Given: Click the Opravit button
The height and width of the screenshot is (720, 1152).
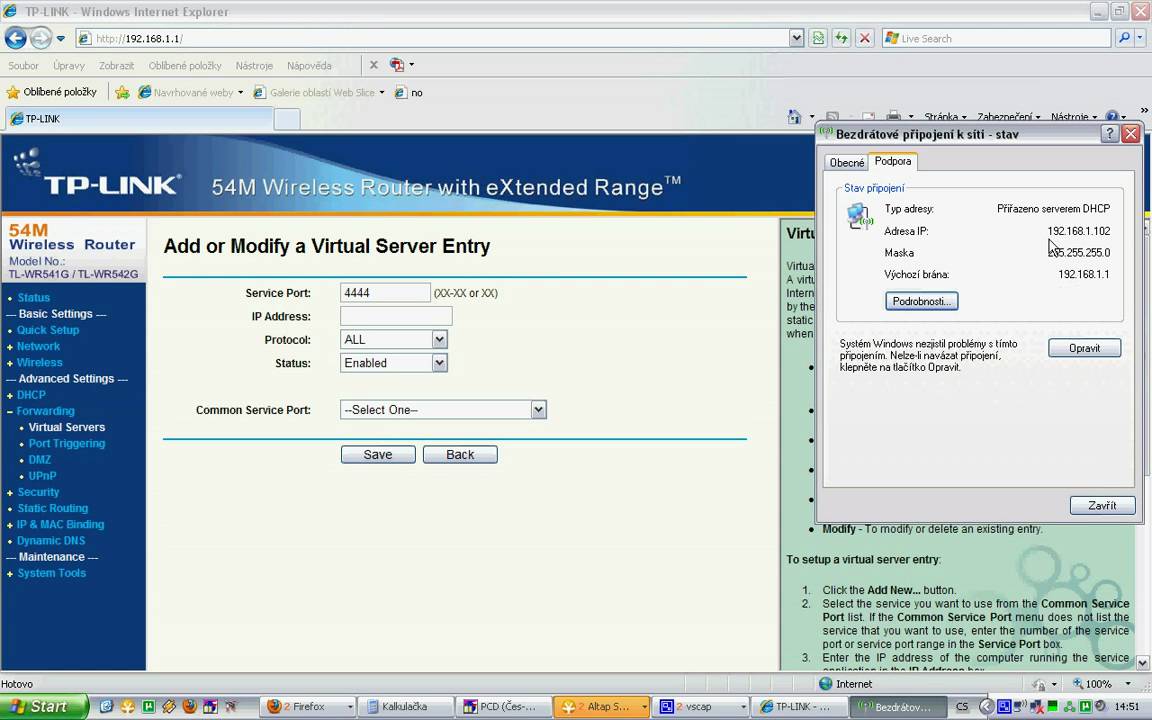Looking at the screenshot, I should 1084,348.
